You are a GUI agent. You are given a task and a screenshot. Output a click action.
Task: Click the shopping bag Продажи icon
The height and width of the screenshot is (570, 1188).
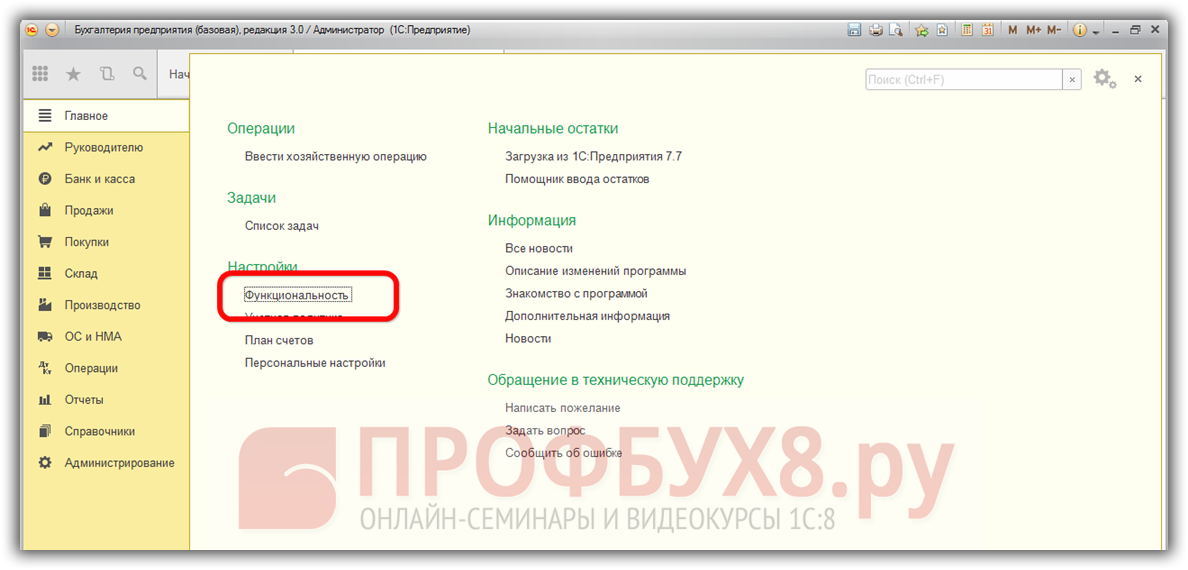[45, 210]
